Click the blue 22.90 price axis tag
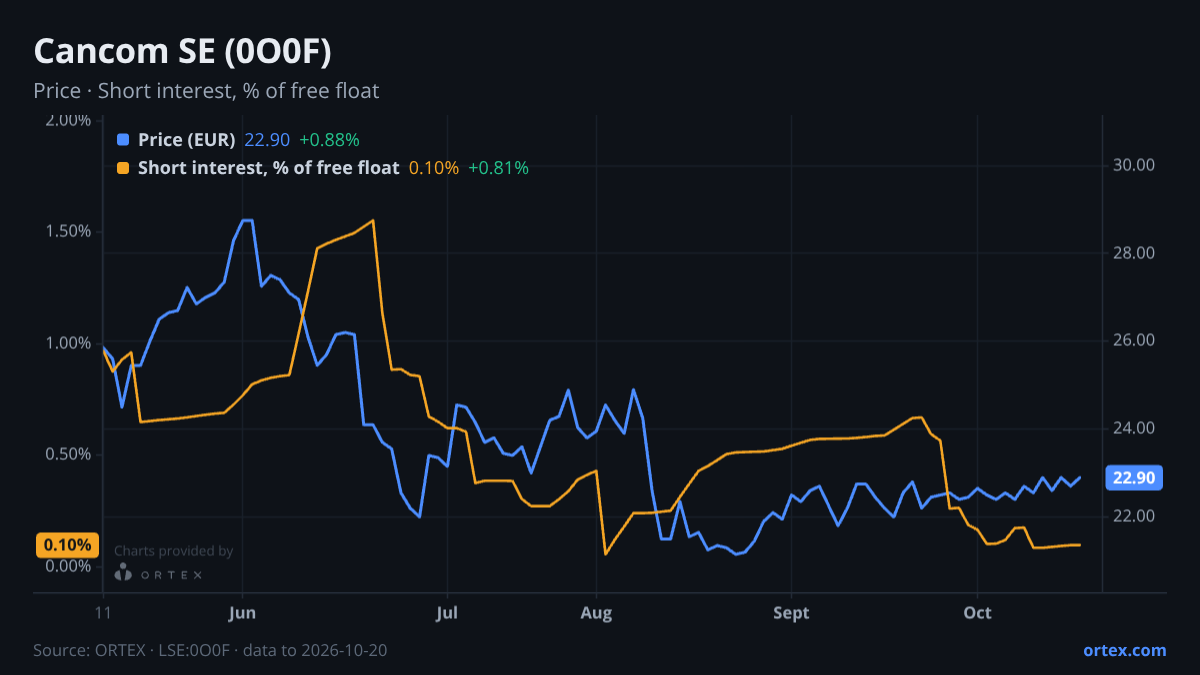Screen dimensions: 1200x675 [1134, 478]
